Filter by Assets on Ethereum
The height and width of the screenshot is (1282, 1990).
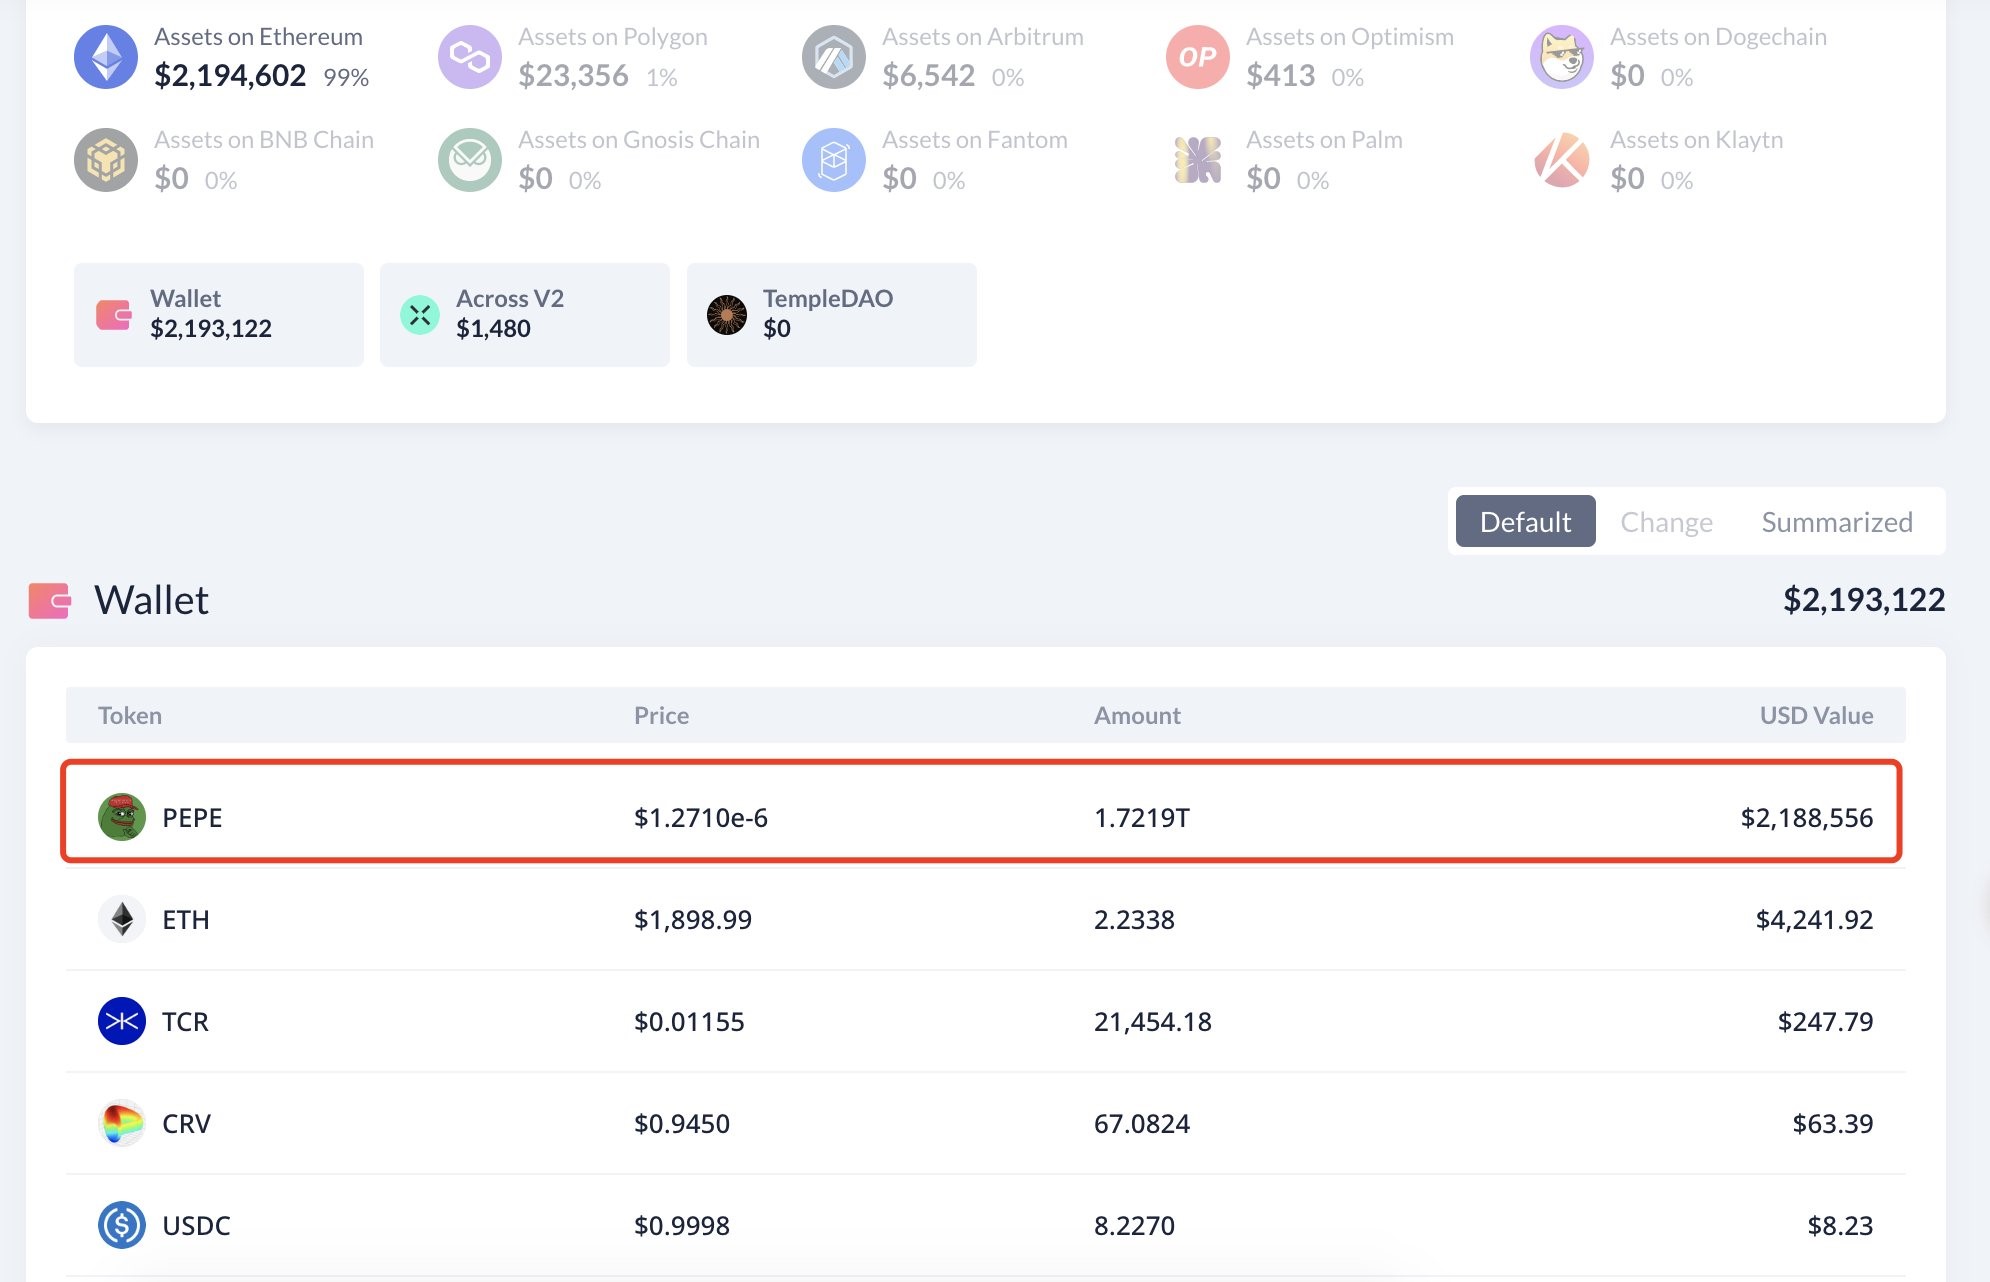(x=222, y=57)
